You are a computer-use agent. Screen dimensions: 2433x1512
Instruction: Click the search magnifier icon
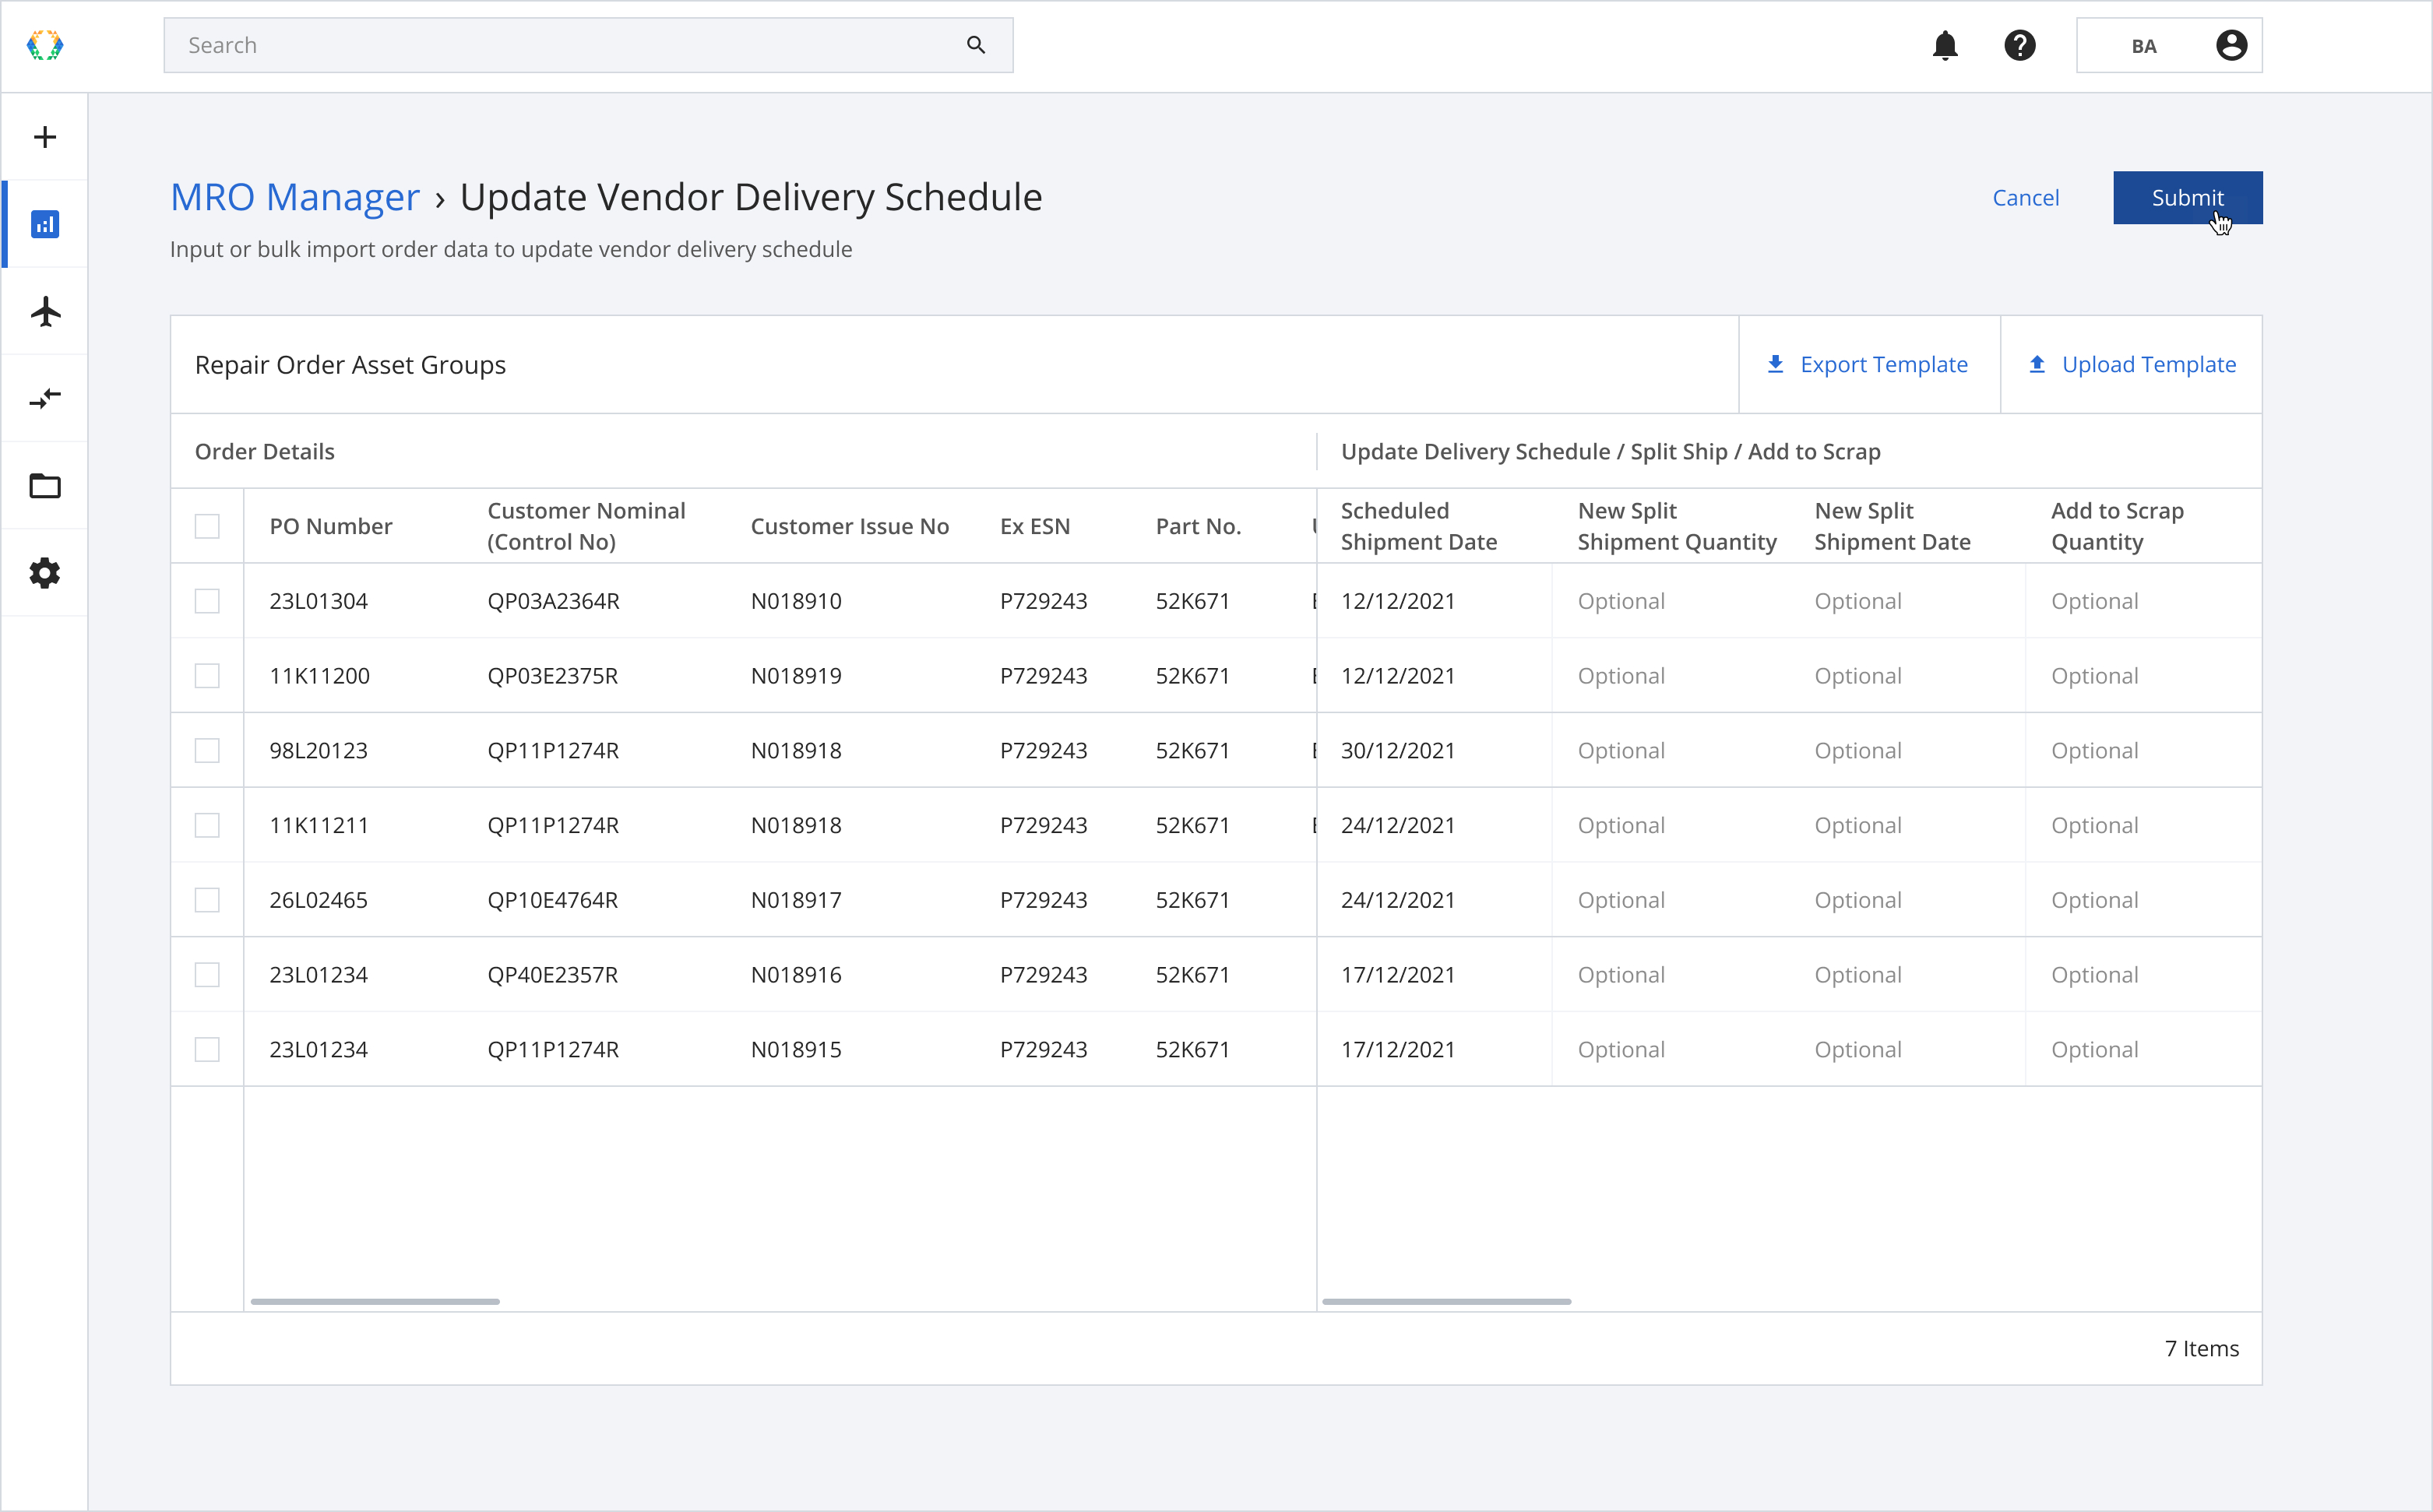click(976, 45)
